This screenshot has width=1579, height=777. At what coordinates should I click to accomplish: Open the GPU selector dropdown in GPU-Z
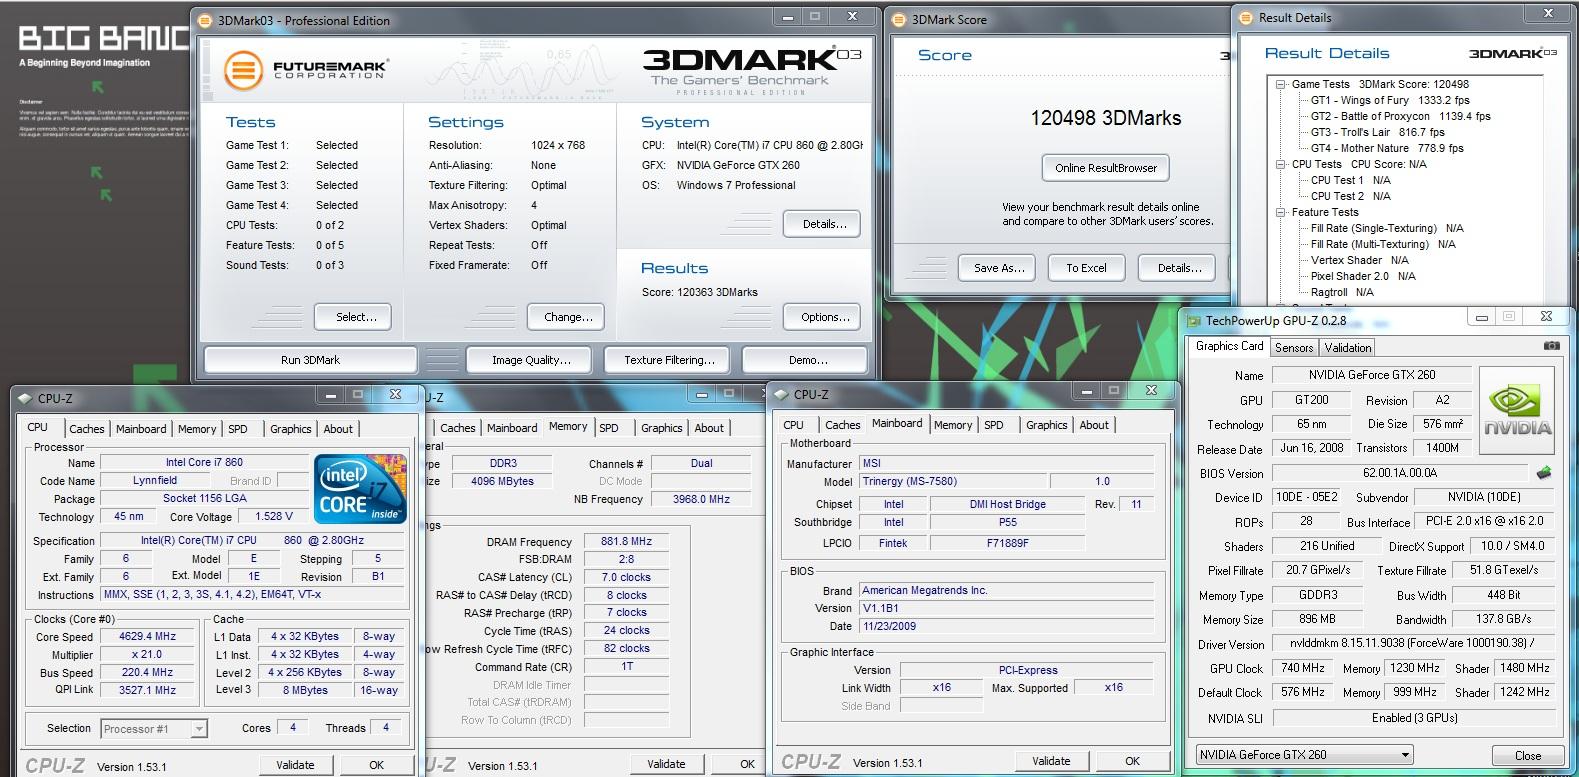(1405, 755)
